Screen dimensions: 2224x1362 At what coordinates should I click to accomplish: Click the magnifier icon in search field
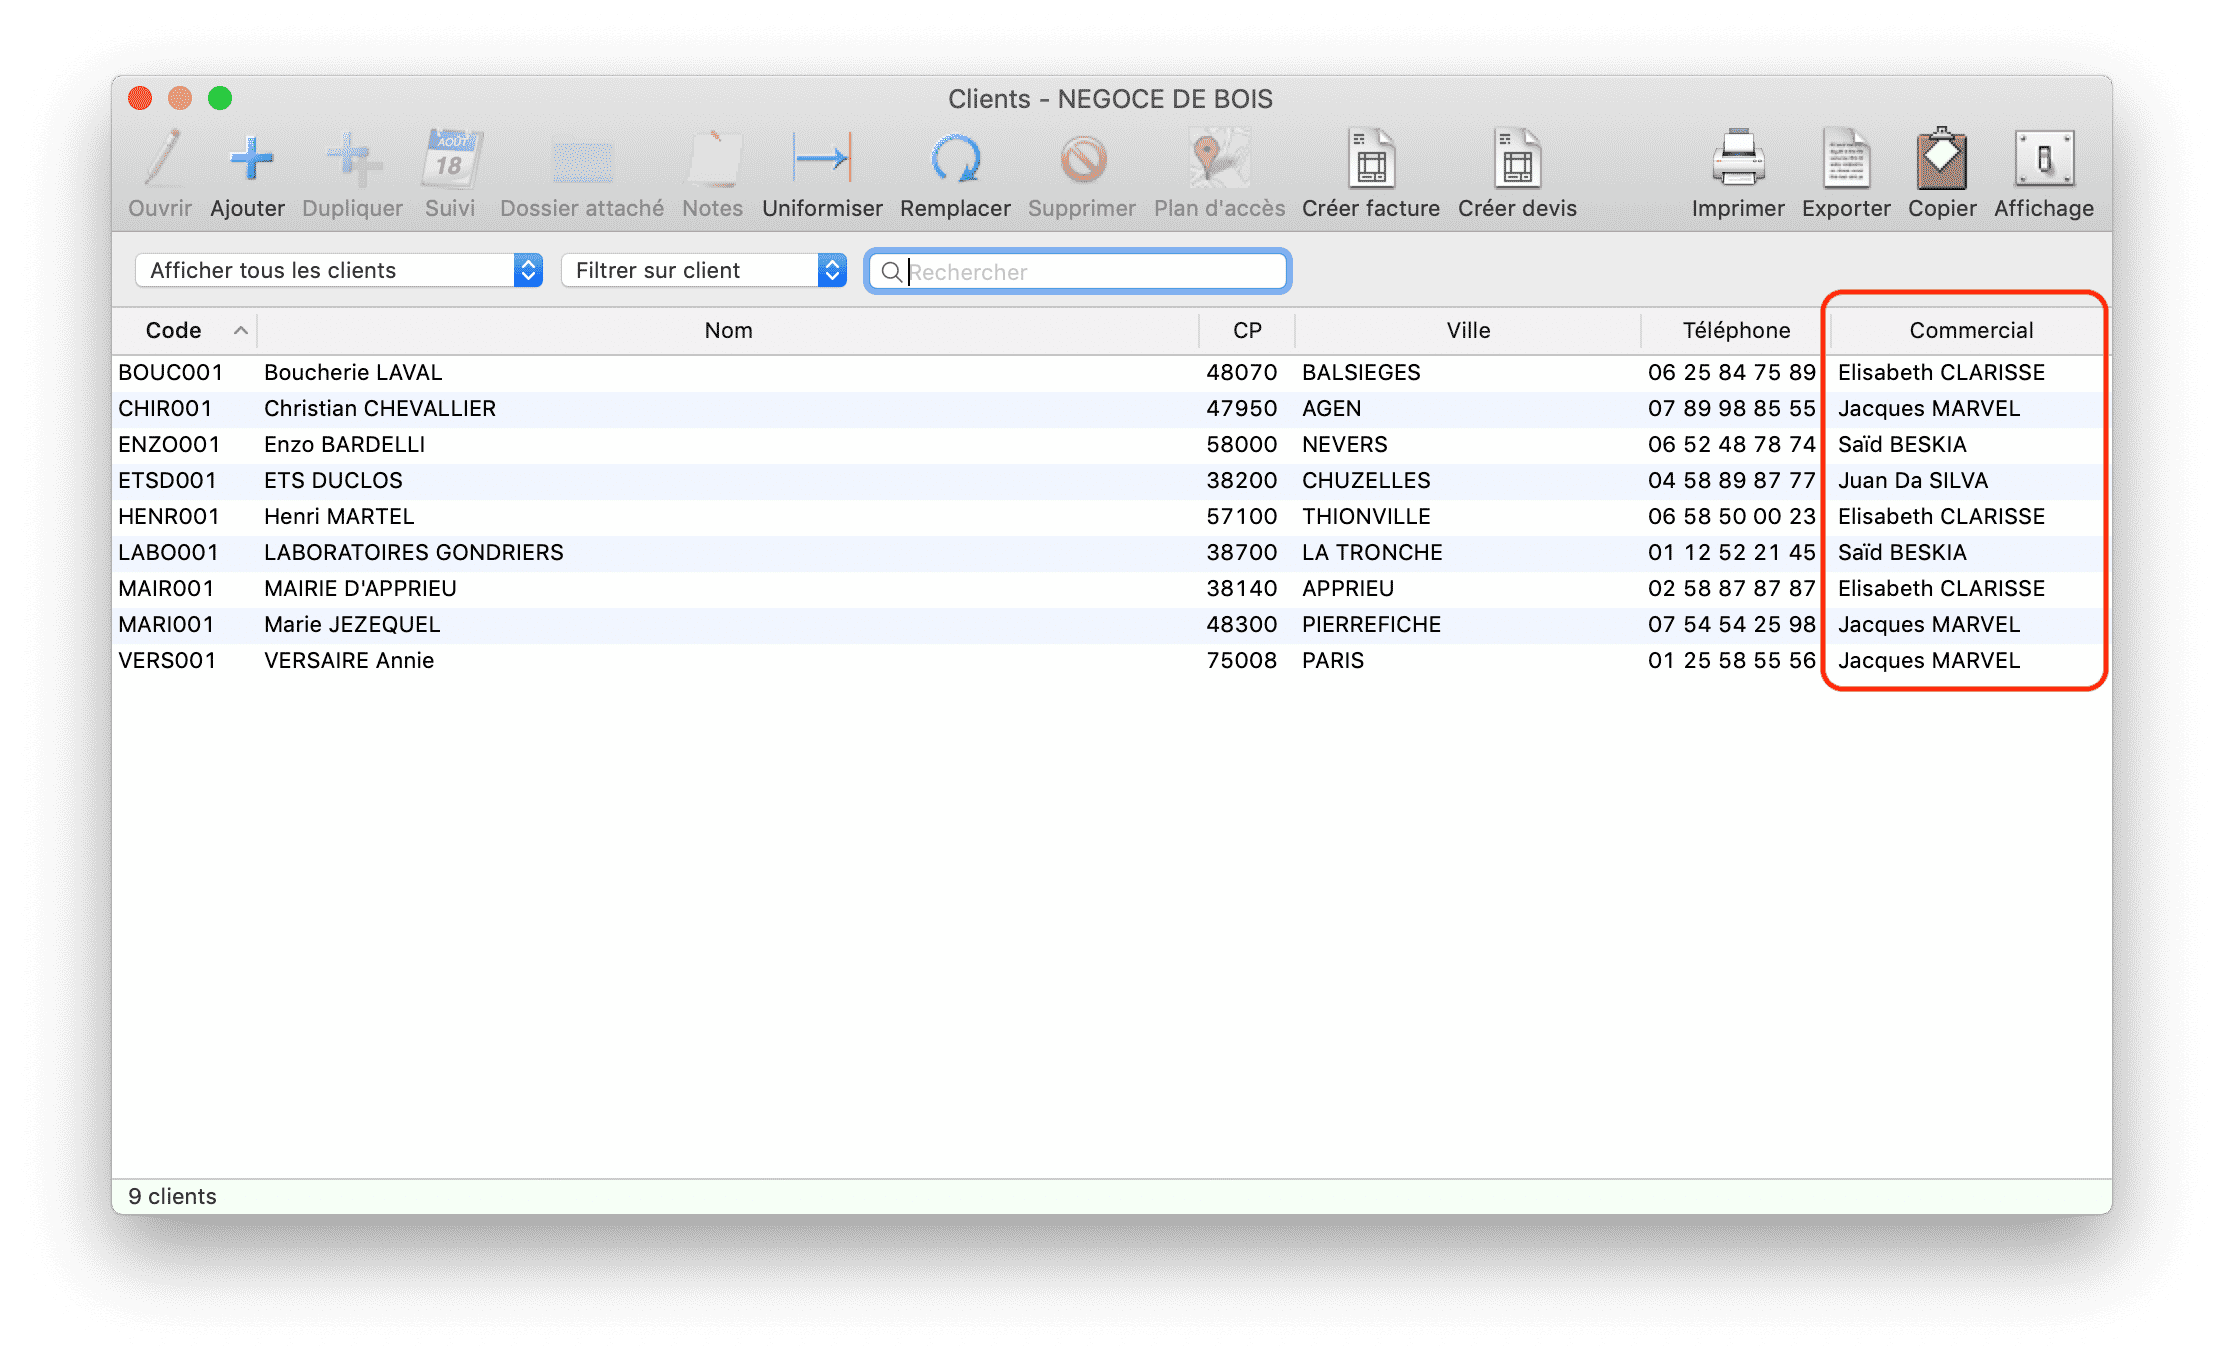(x=890, y=272)
